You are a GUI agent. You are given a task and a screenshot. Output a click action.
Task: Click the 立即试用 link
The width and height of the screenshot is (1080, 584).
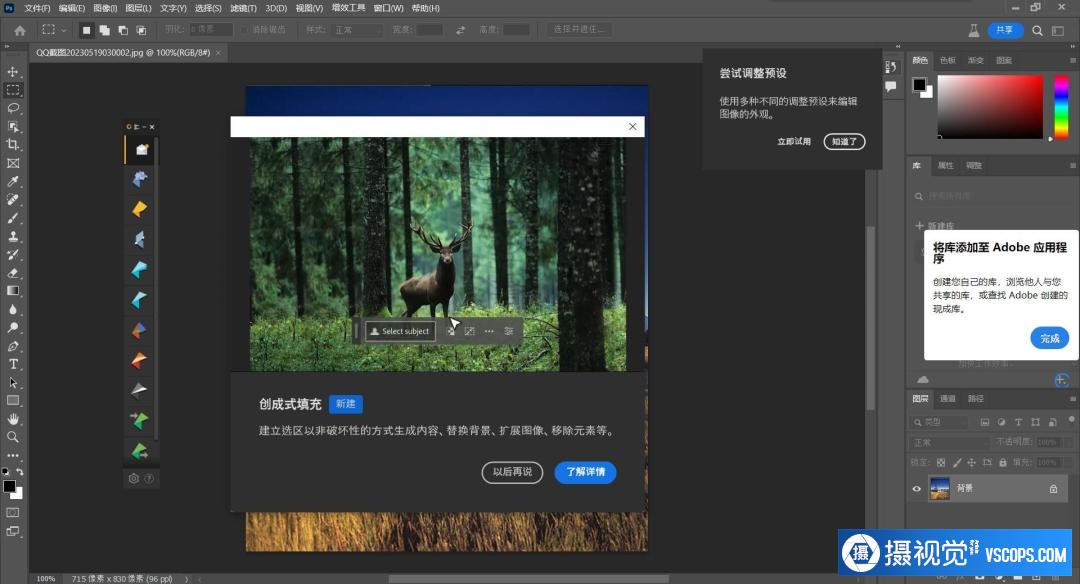[794, 141]
